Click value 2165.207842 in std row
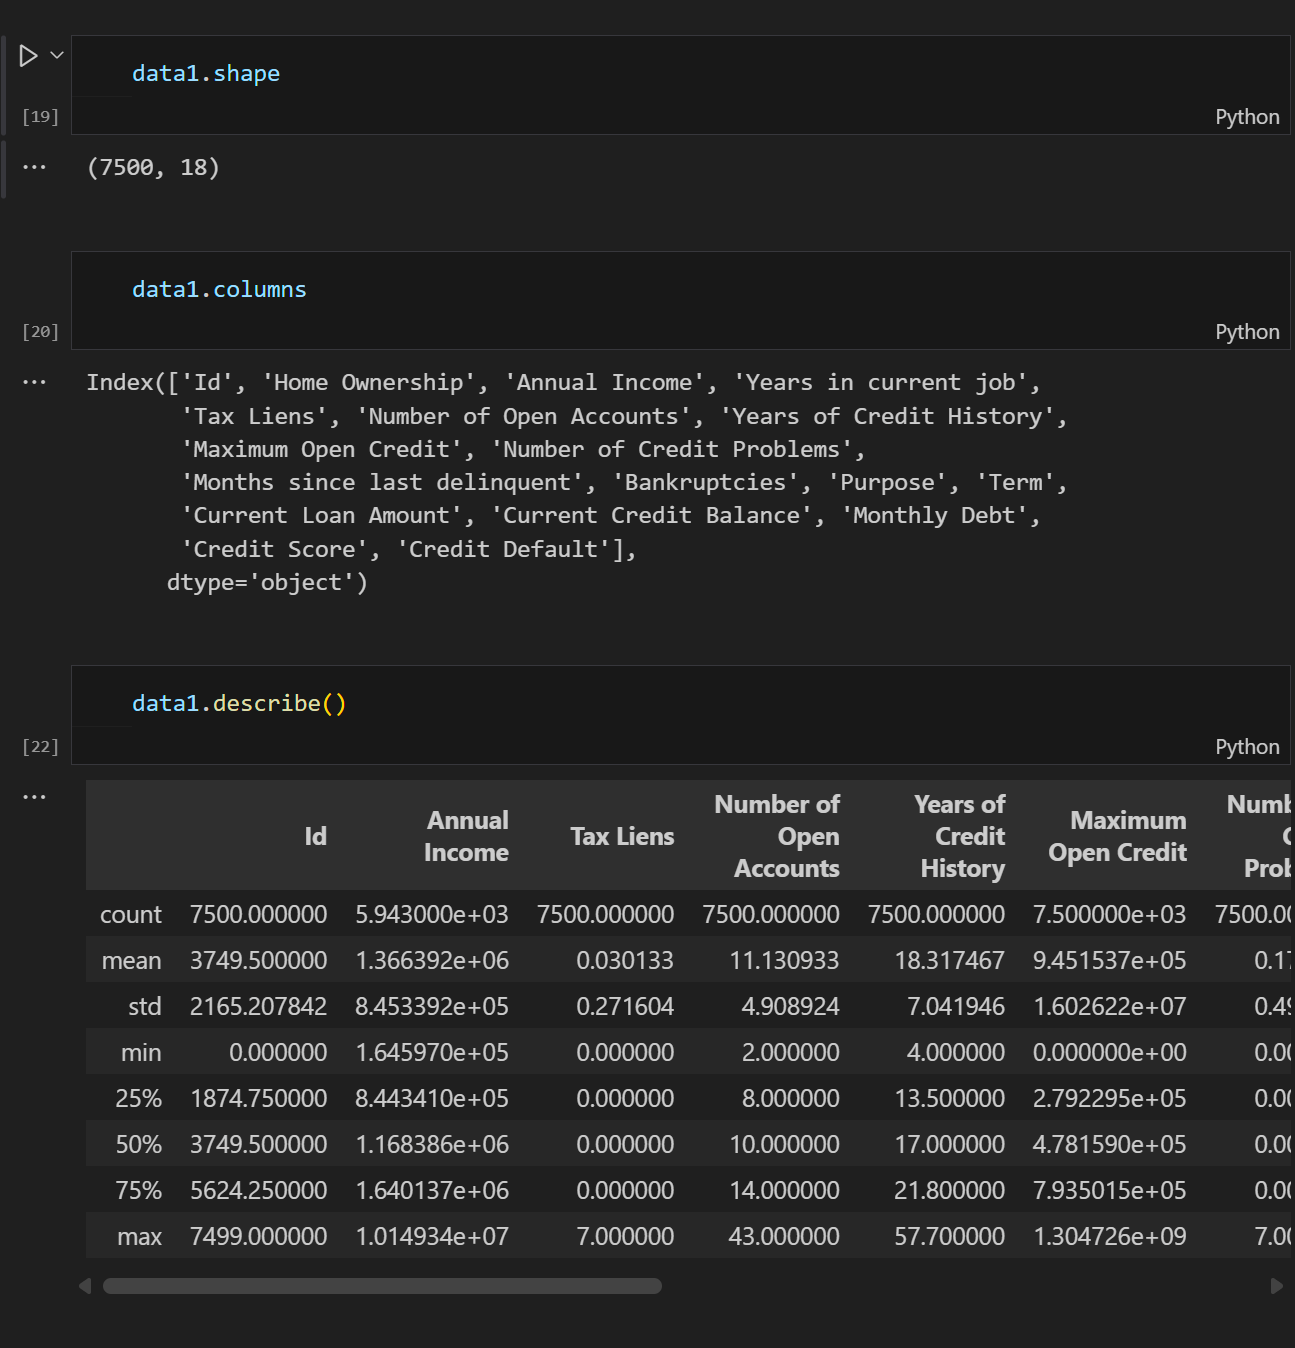 258,1007
